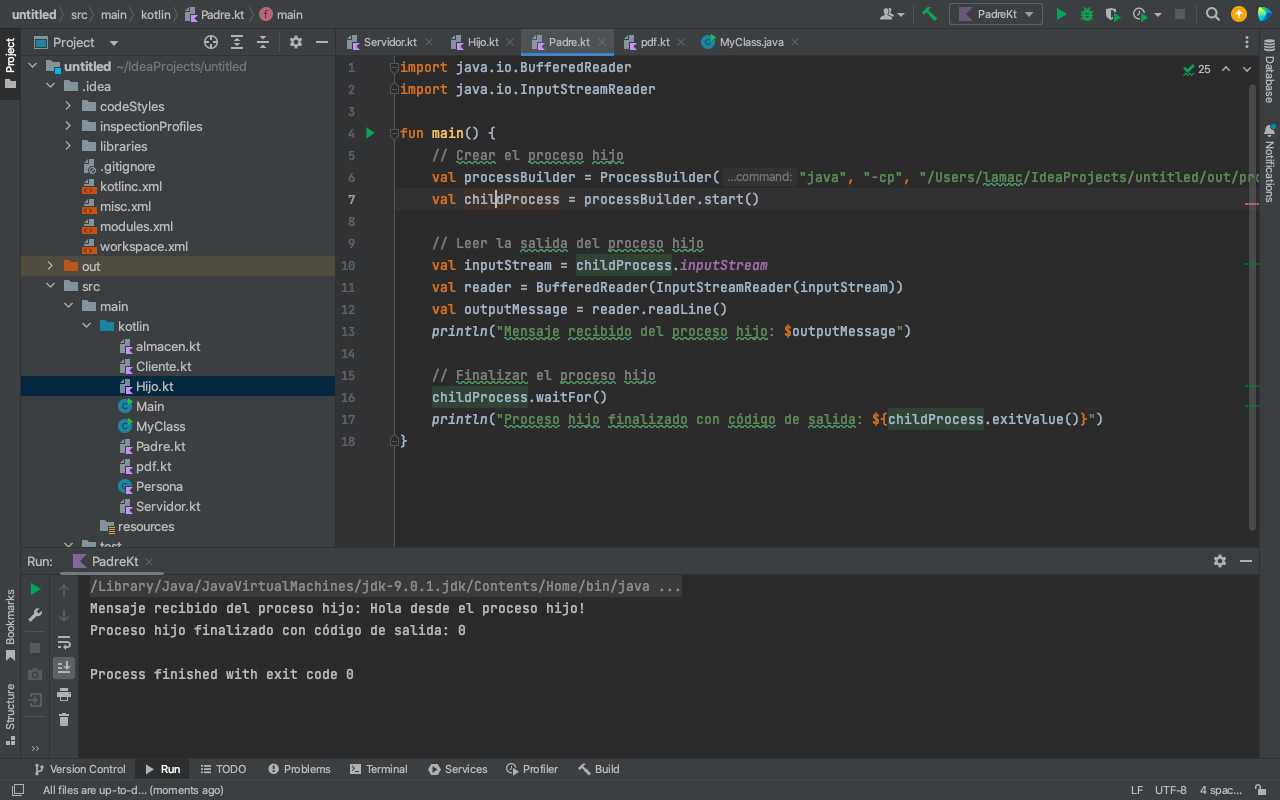Viewport: 1280px width, 800px height.
Task: Click the trash icon to clear console output
Action: (64, 719)
